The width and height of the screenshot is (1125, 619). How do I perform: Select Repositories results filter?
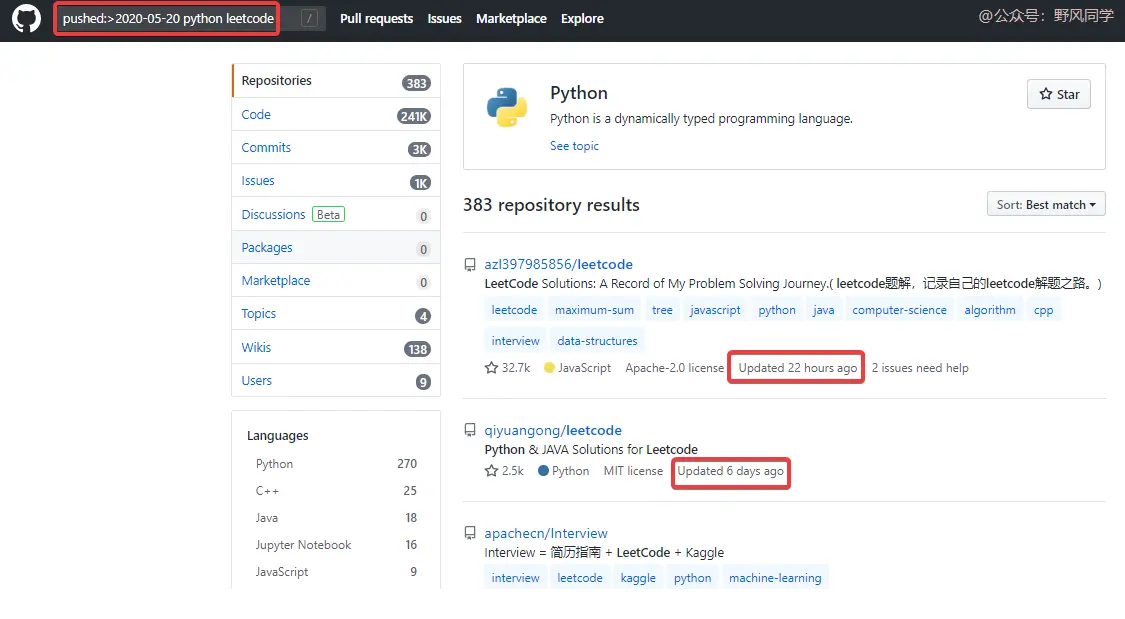point(336,81)
